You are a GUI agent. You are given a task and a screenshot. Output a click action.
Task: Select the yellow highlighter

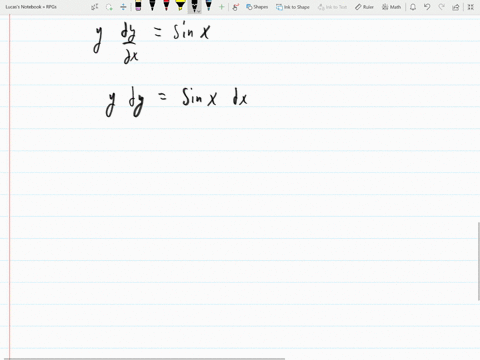tap(180, 6)
